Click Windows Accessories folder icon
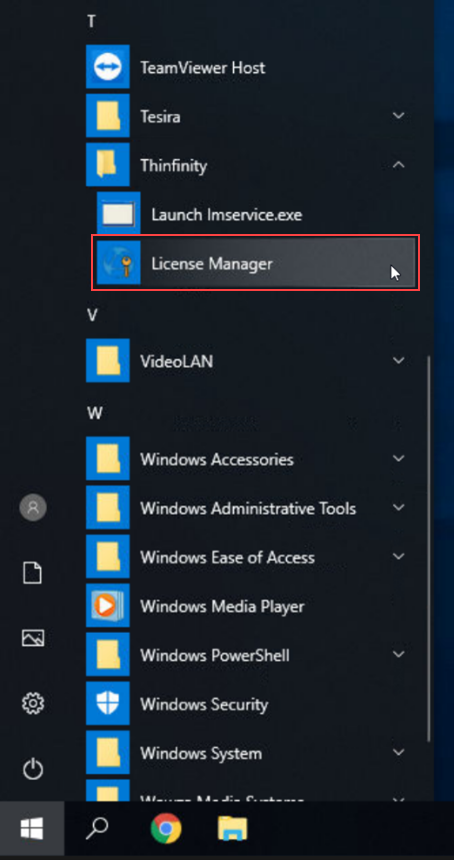The width and height of the screenshot is (454, 860). tap(107, 459)
